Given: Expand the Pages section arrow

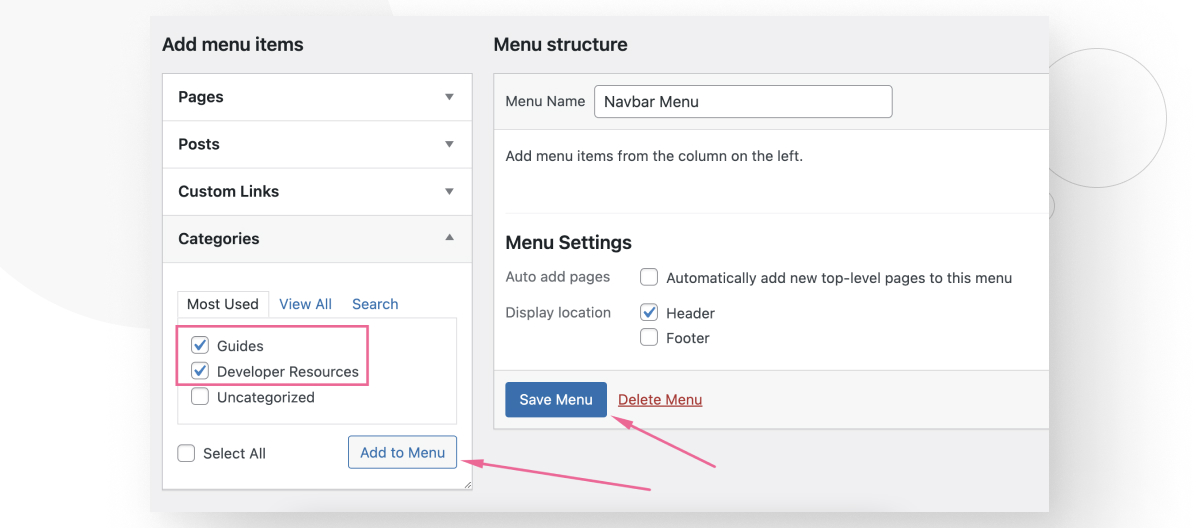Looking at the screenshot, I should 449,97.
